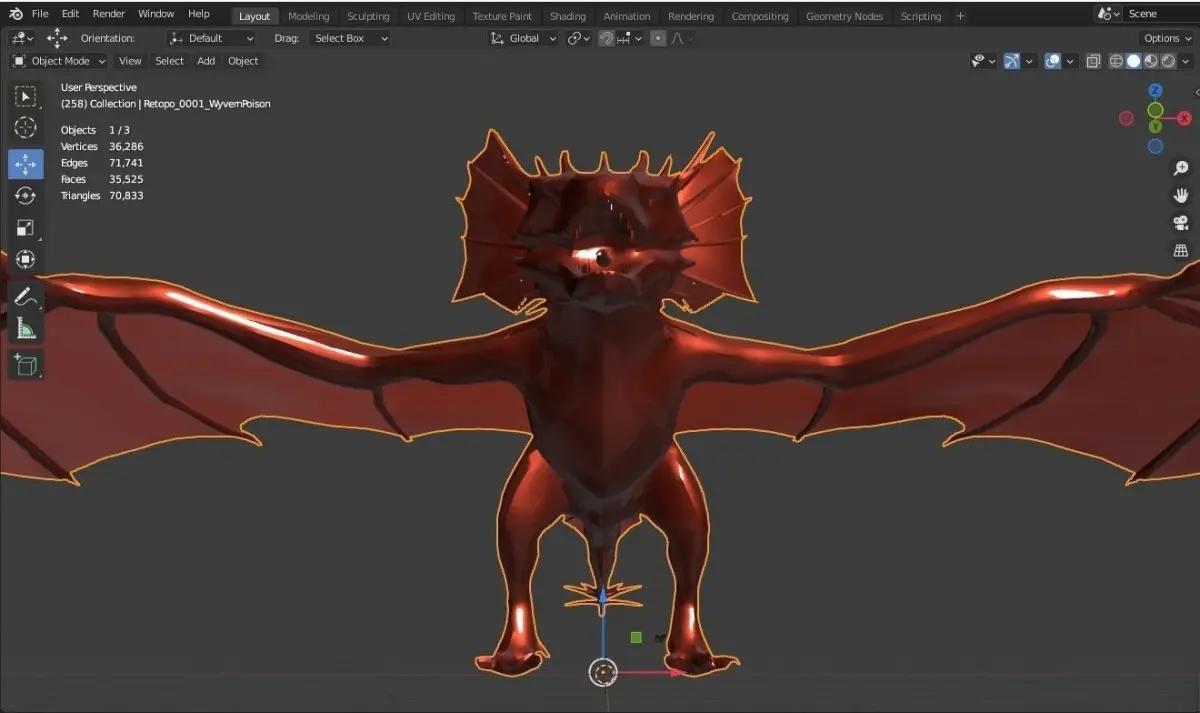Viewport: 1200px width, 713px height.
Task: Click the Scene name field
Action: (1159, 14)
